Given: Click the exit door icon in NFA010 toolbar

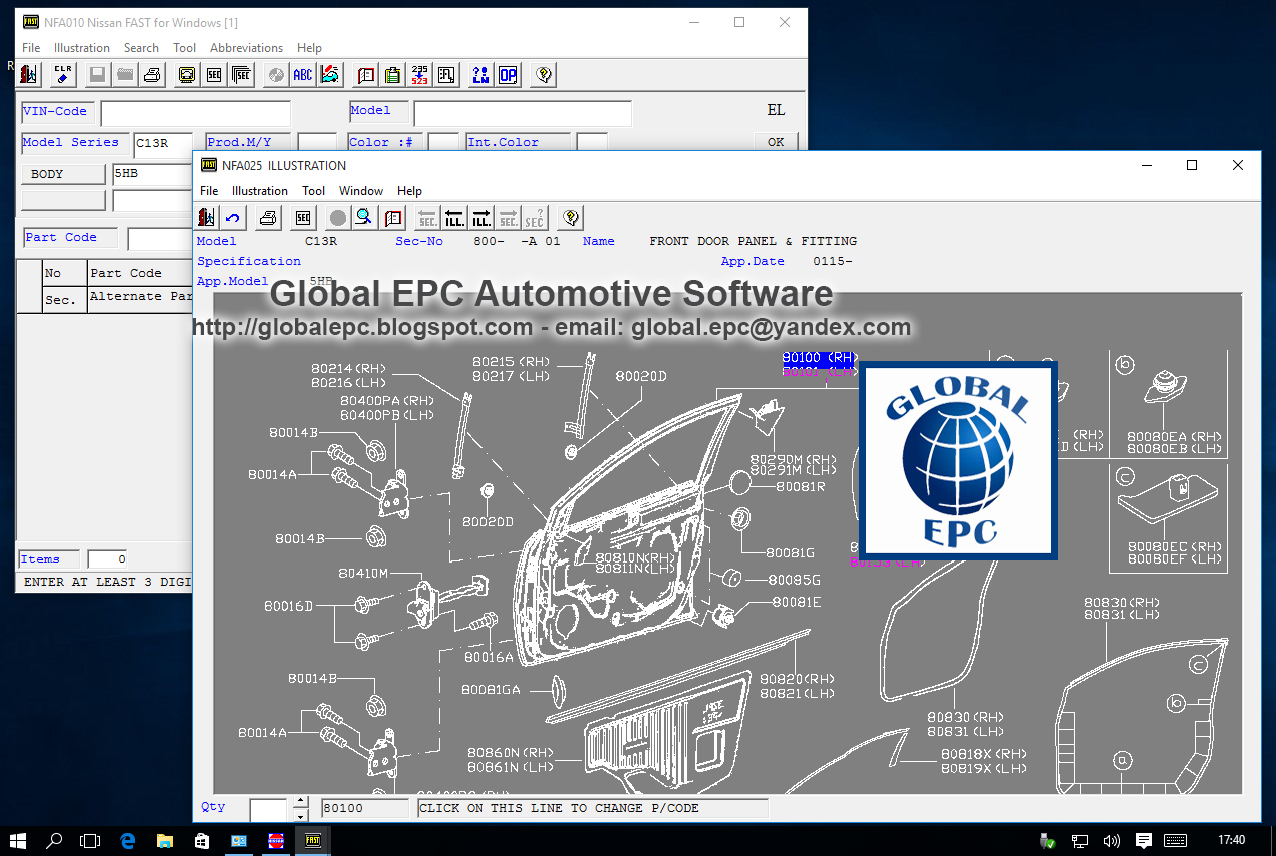Looking at the screenshot, I should pos(29,74).
